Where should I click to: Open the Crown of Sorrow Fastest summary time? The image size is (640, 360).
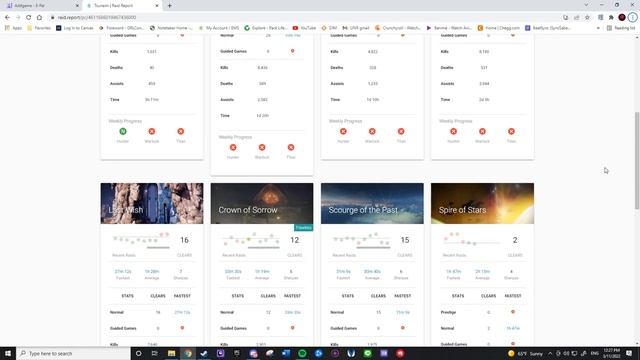coord(233,271)
